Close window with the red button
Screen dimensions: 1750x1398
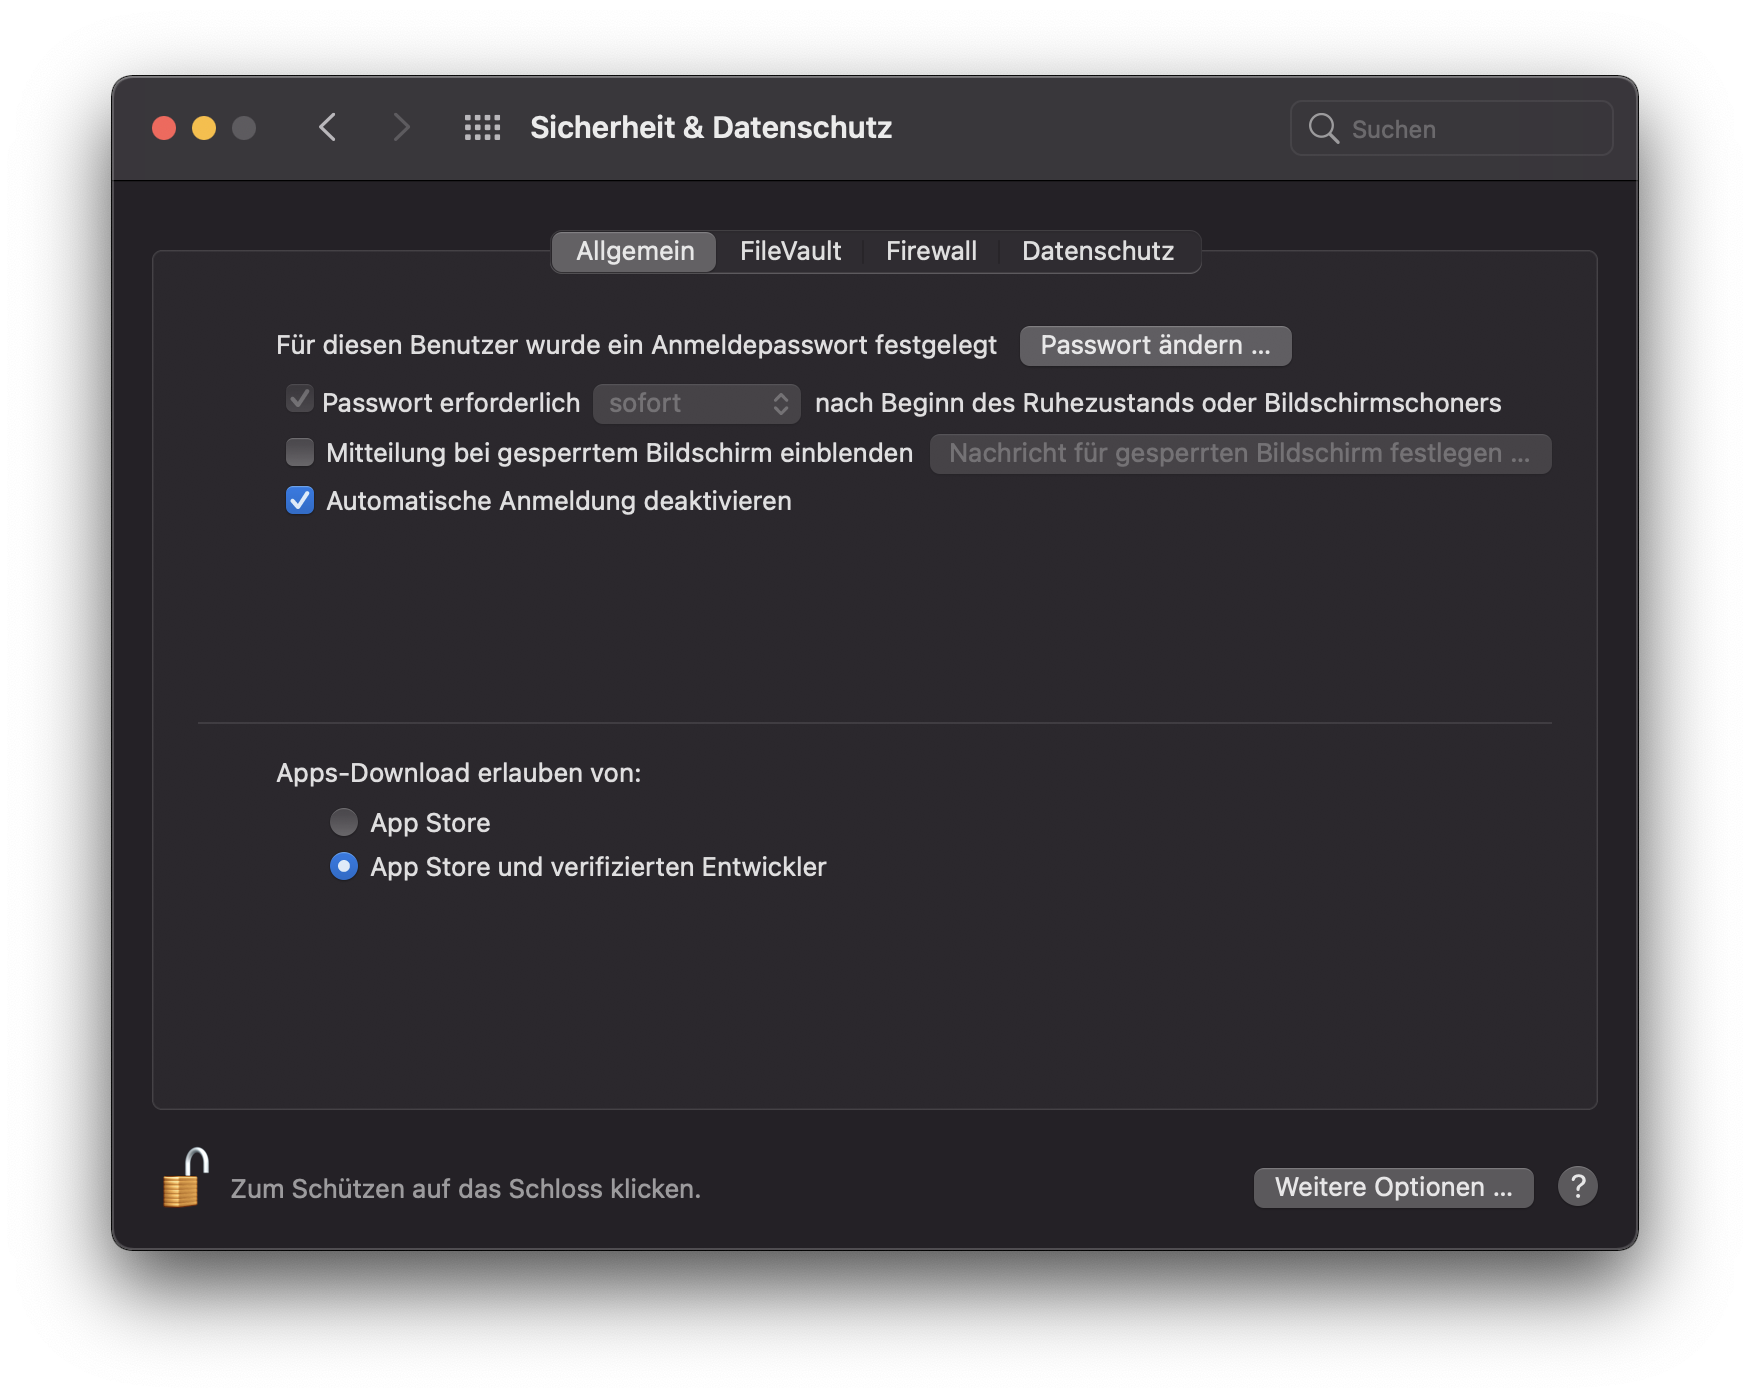click(164, 128)
